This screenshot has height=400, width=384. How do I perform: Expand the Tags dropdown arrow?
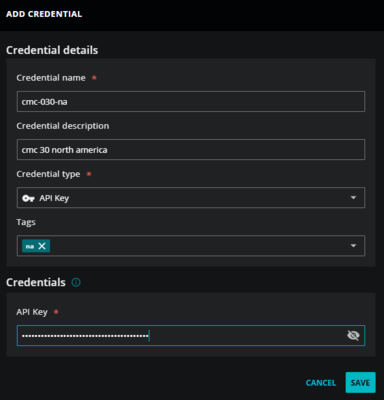tap(353, 246)
